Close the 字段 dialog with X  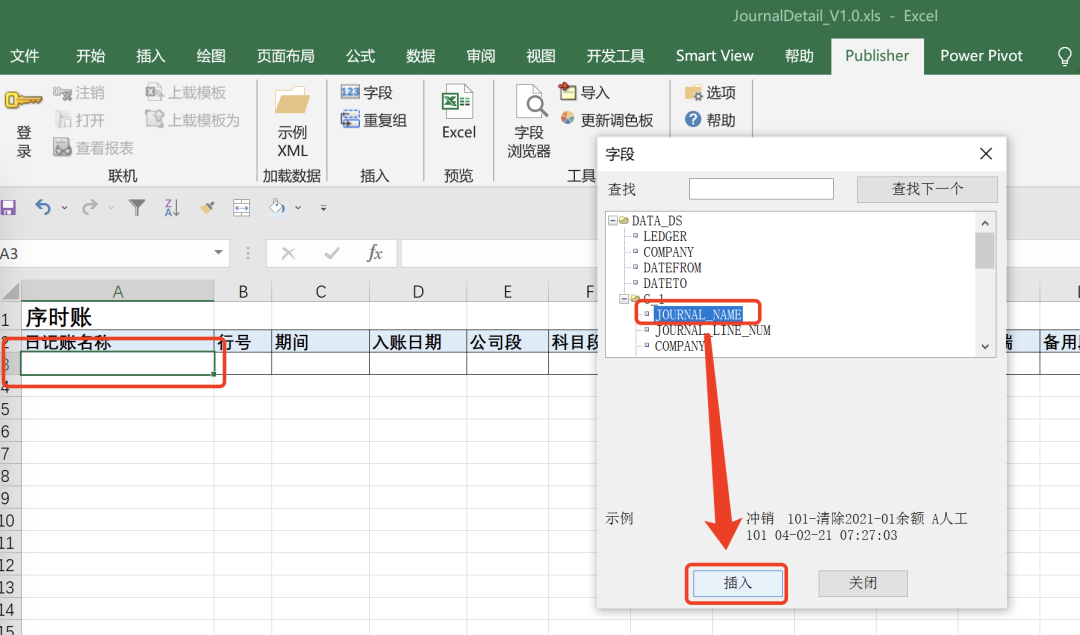(x=986, y=154)
